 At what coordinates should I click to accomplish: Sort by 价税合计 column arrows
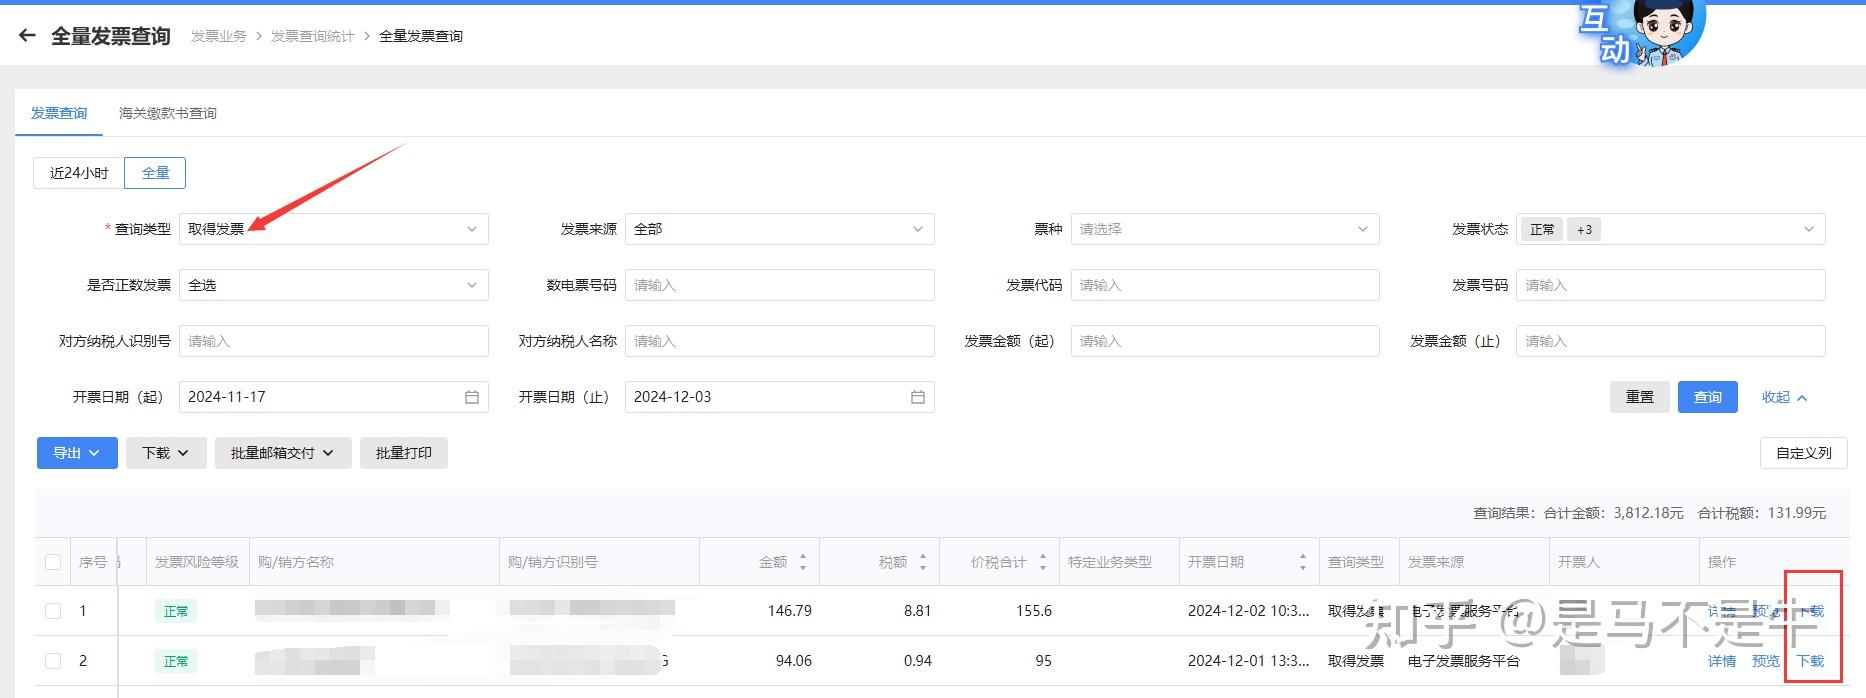pyautogui.click(x=1043, y=562)
